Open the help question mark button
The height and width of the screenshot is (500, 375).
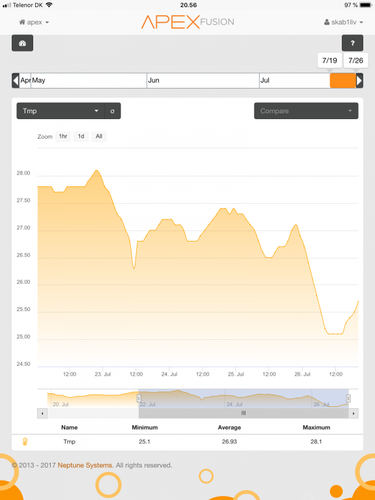pyautogui.click(x=352, y=43)
